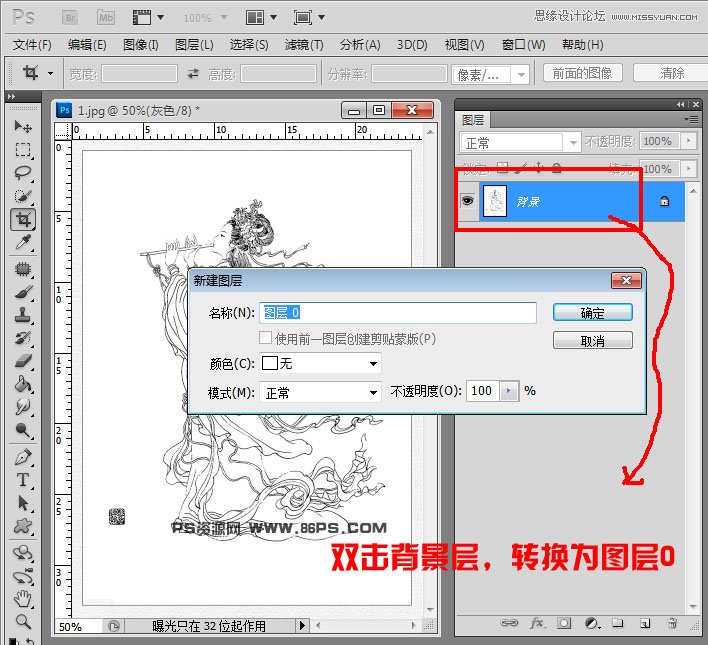
Task: Open the 窗口(W) menu
Action: pos(523,45)
